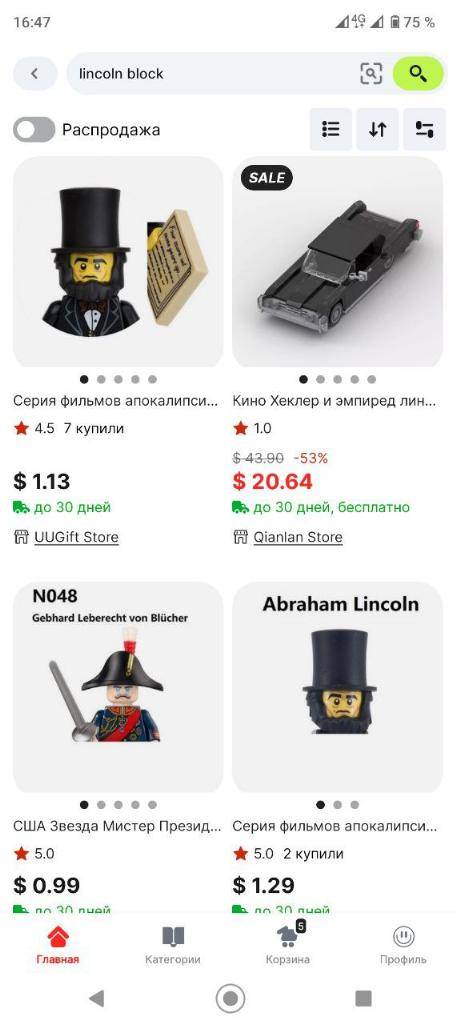Tap Android back navigation triangle
460x1024 pixels.
tap(97, 998)
